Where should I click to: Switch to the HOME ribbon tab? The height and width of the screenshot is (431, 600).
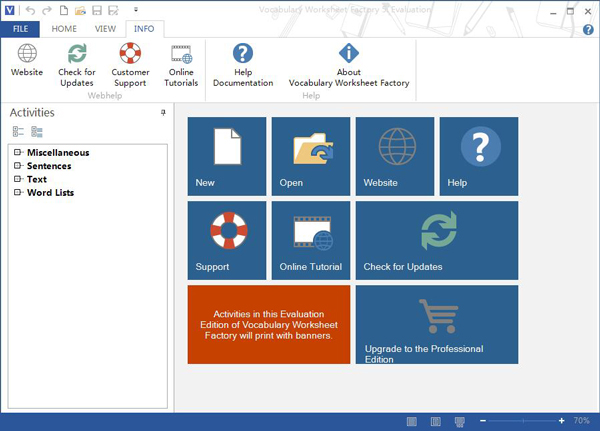(x=64, y=29)
